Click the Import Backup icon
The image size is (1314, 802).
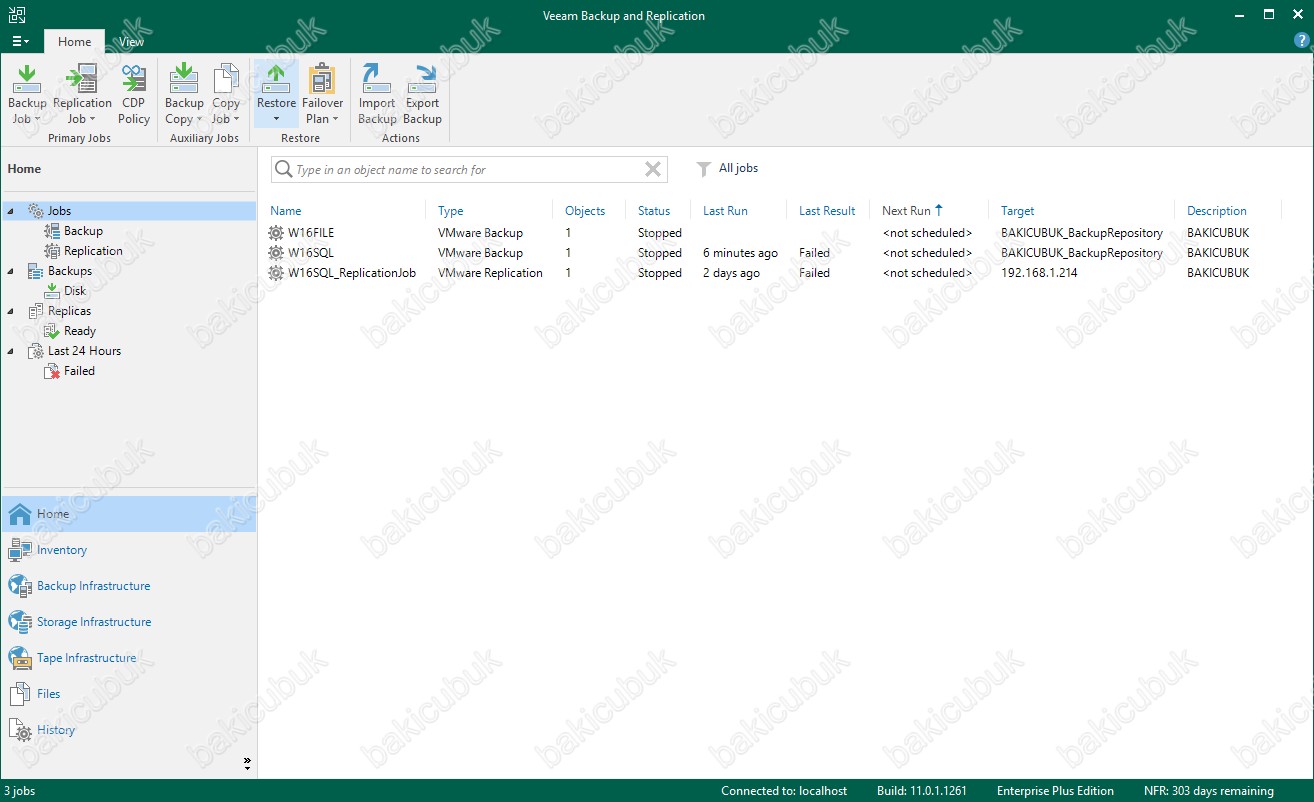(x=377, y=79)
